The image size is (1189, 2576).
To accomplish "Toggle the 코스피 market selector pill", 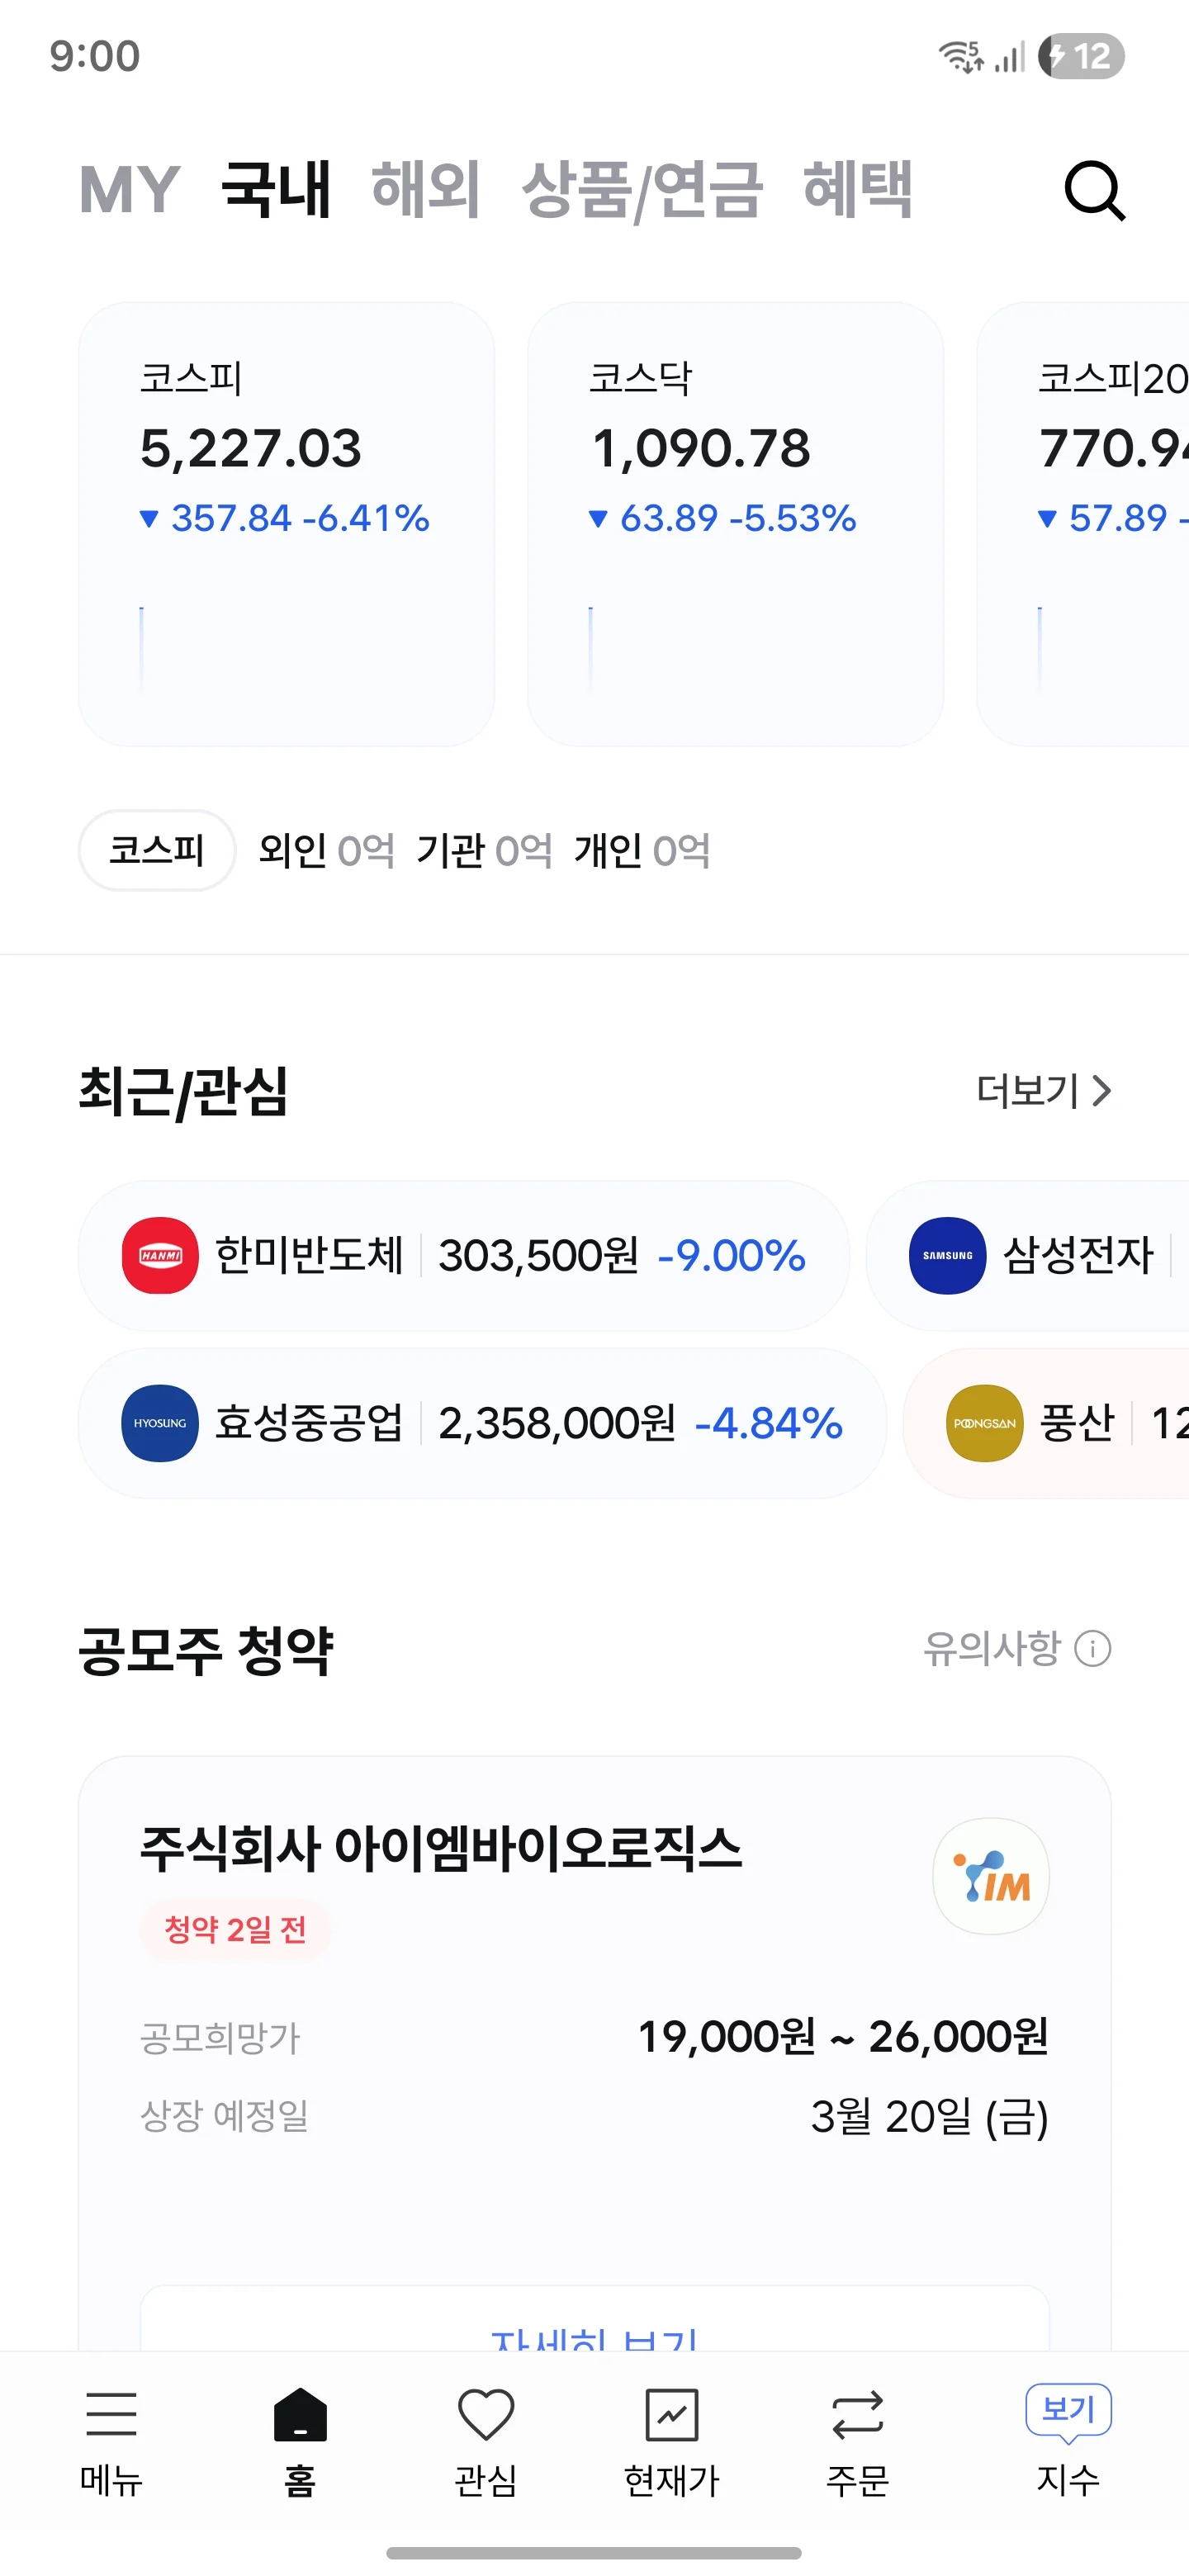I will click(x=157, y=850).
